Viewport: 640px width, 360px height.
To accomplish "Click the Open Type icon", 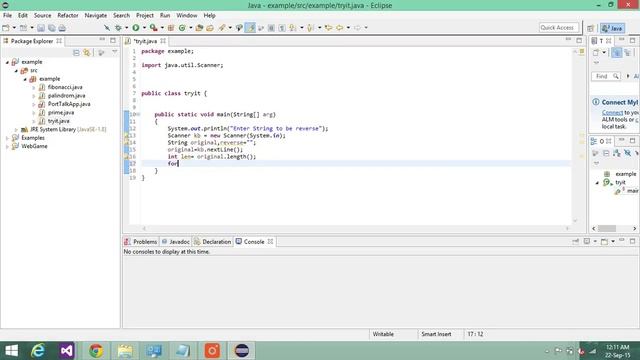I will coord(199,28).
